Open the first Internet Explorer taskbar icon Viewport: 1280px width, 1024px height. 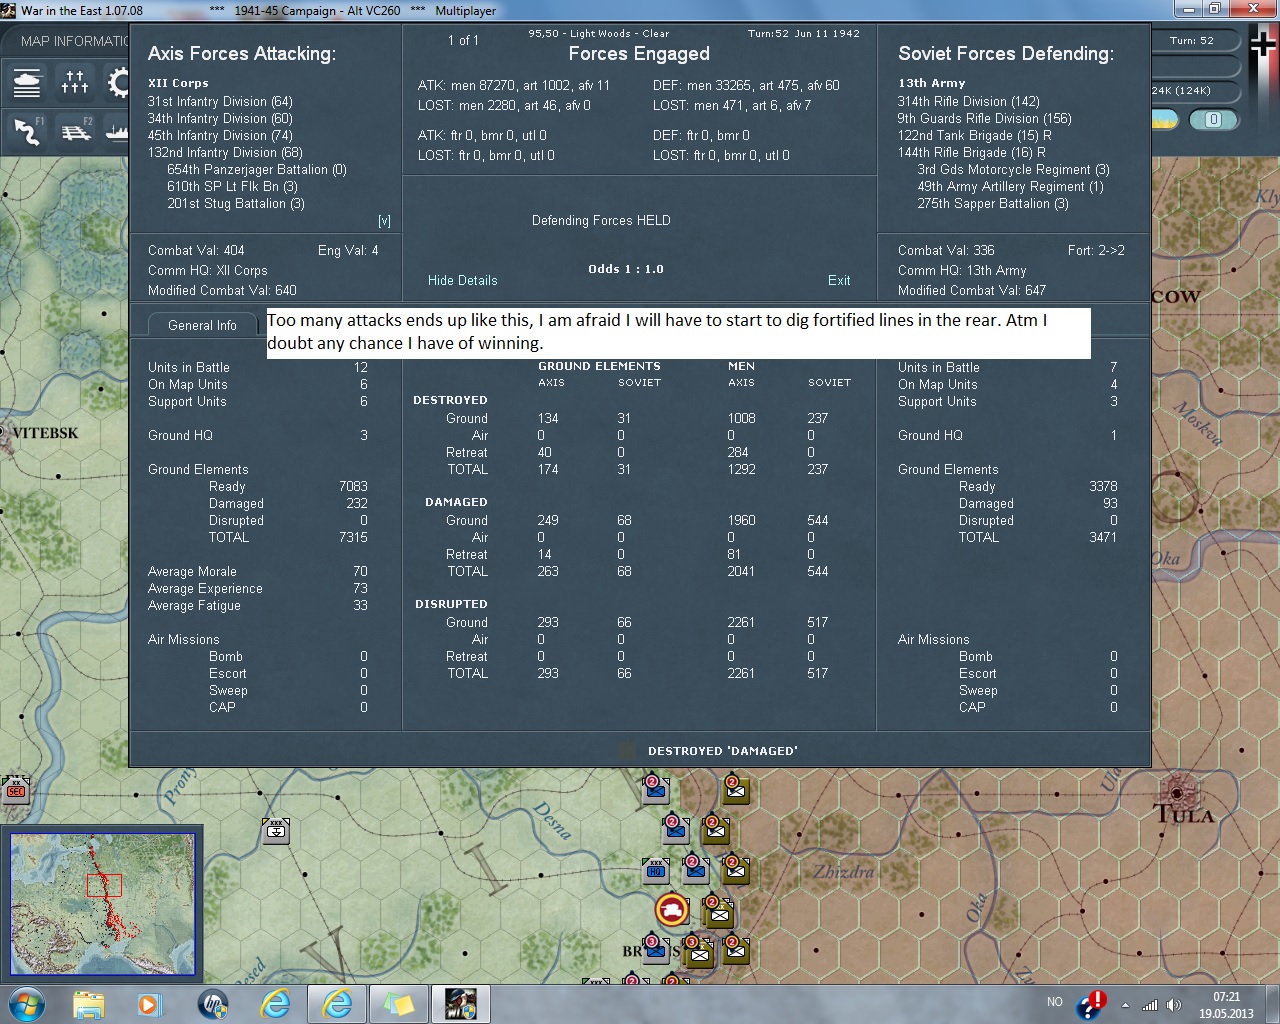pyautogui.click(x=275, y=1004)
